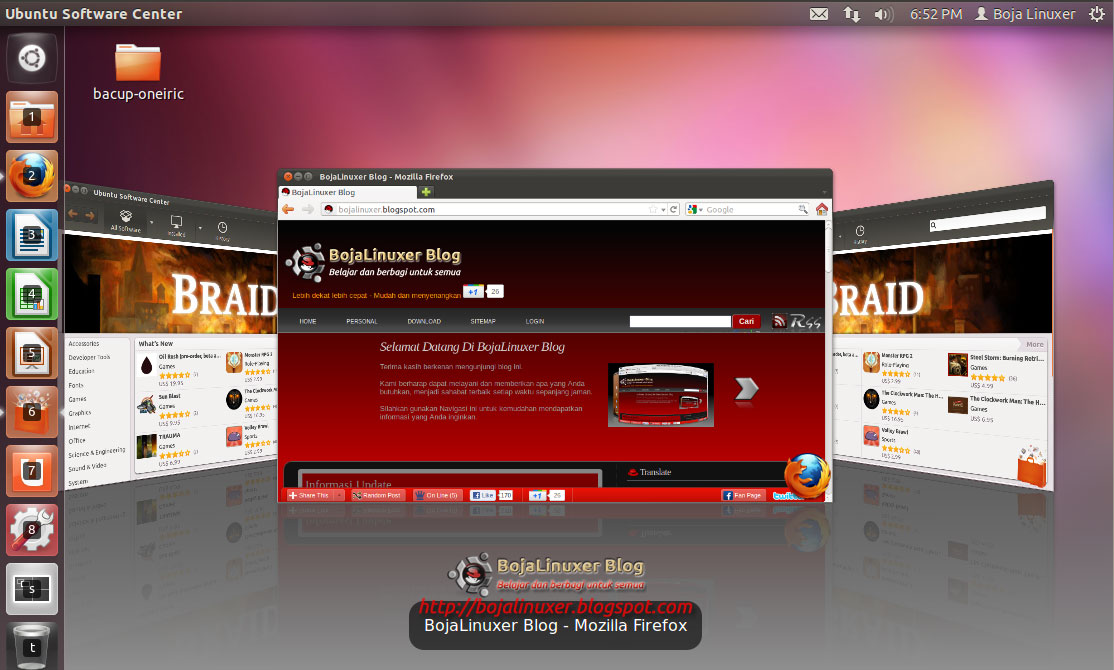Click the red Cari search button
This screenshot has height=670, width=1114.
(x=746, y=321)
